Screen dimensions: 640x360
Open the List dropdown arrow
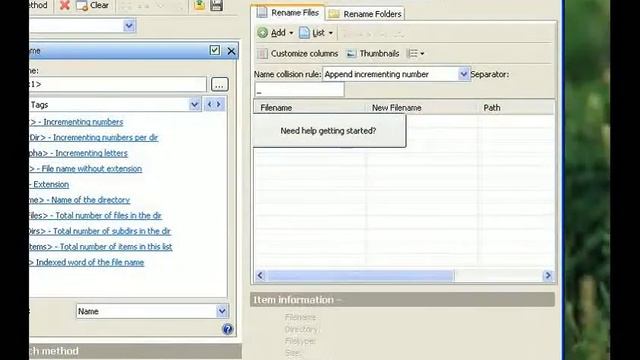[331, 33]
